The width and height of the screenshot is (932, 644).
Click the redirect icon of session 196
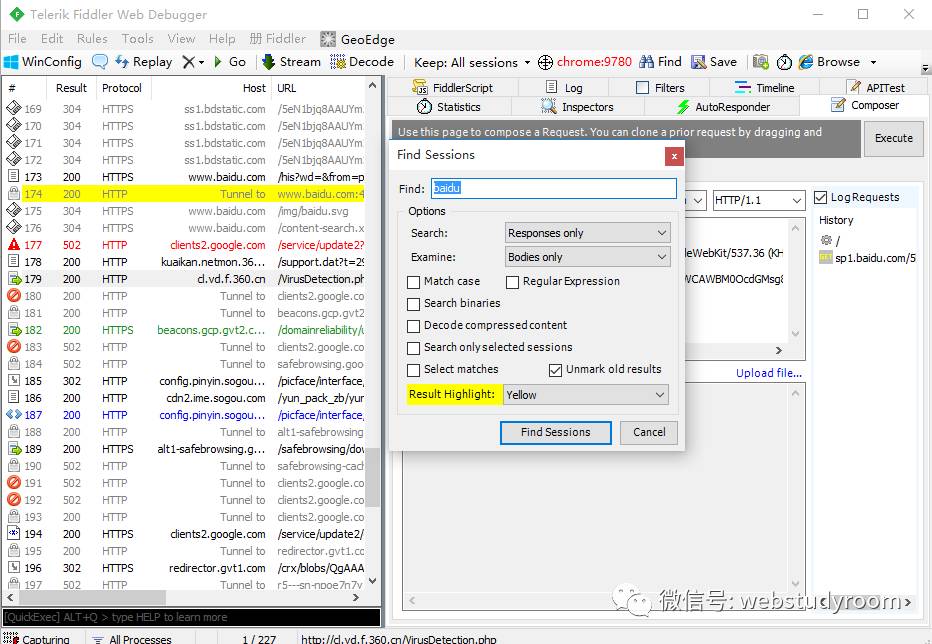14,567
